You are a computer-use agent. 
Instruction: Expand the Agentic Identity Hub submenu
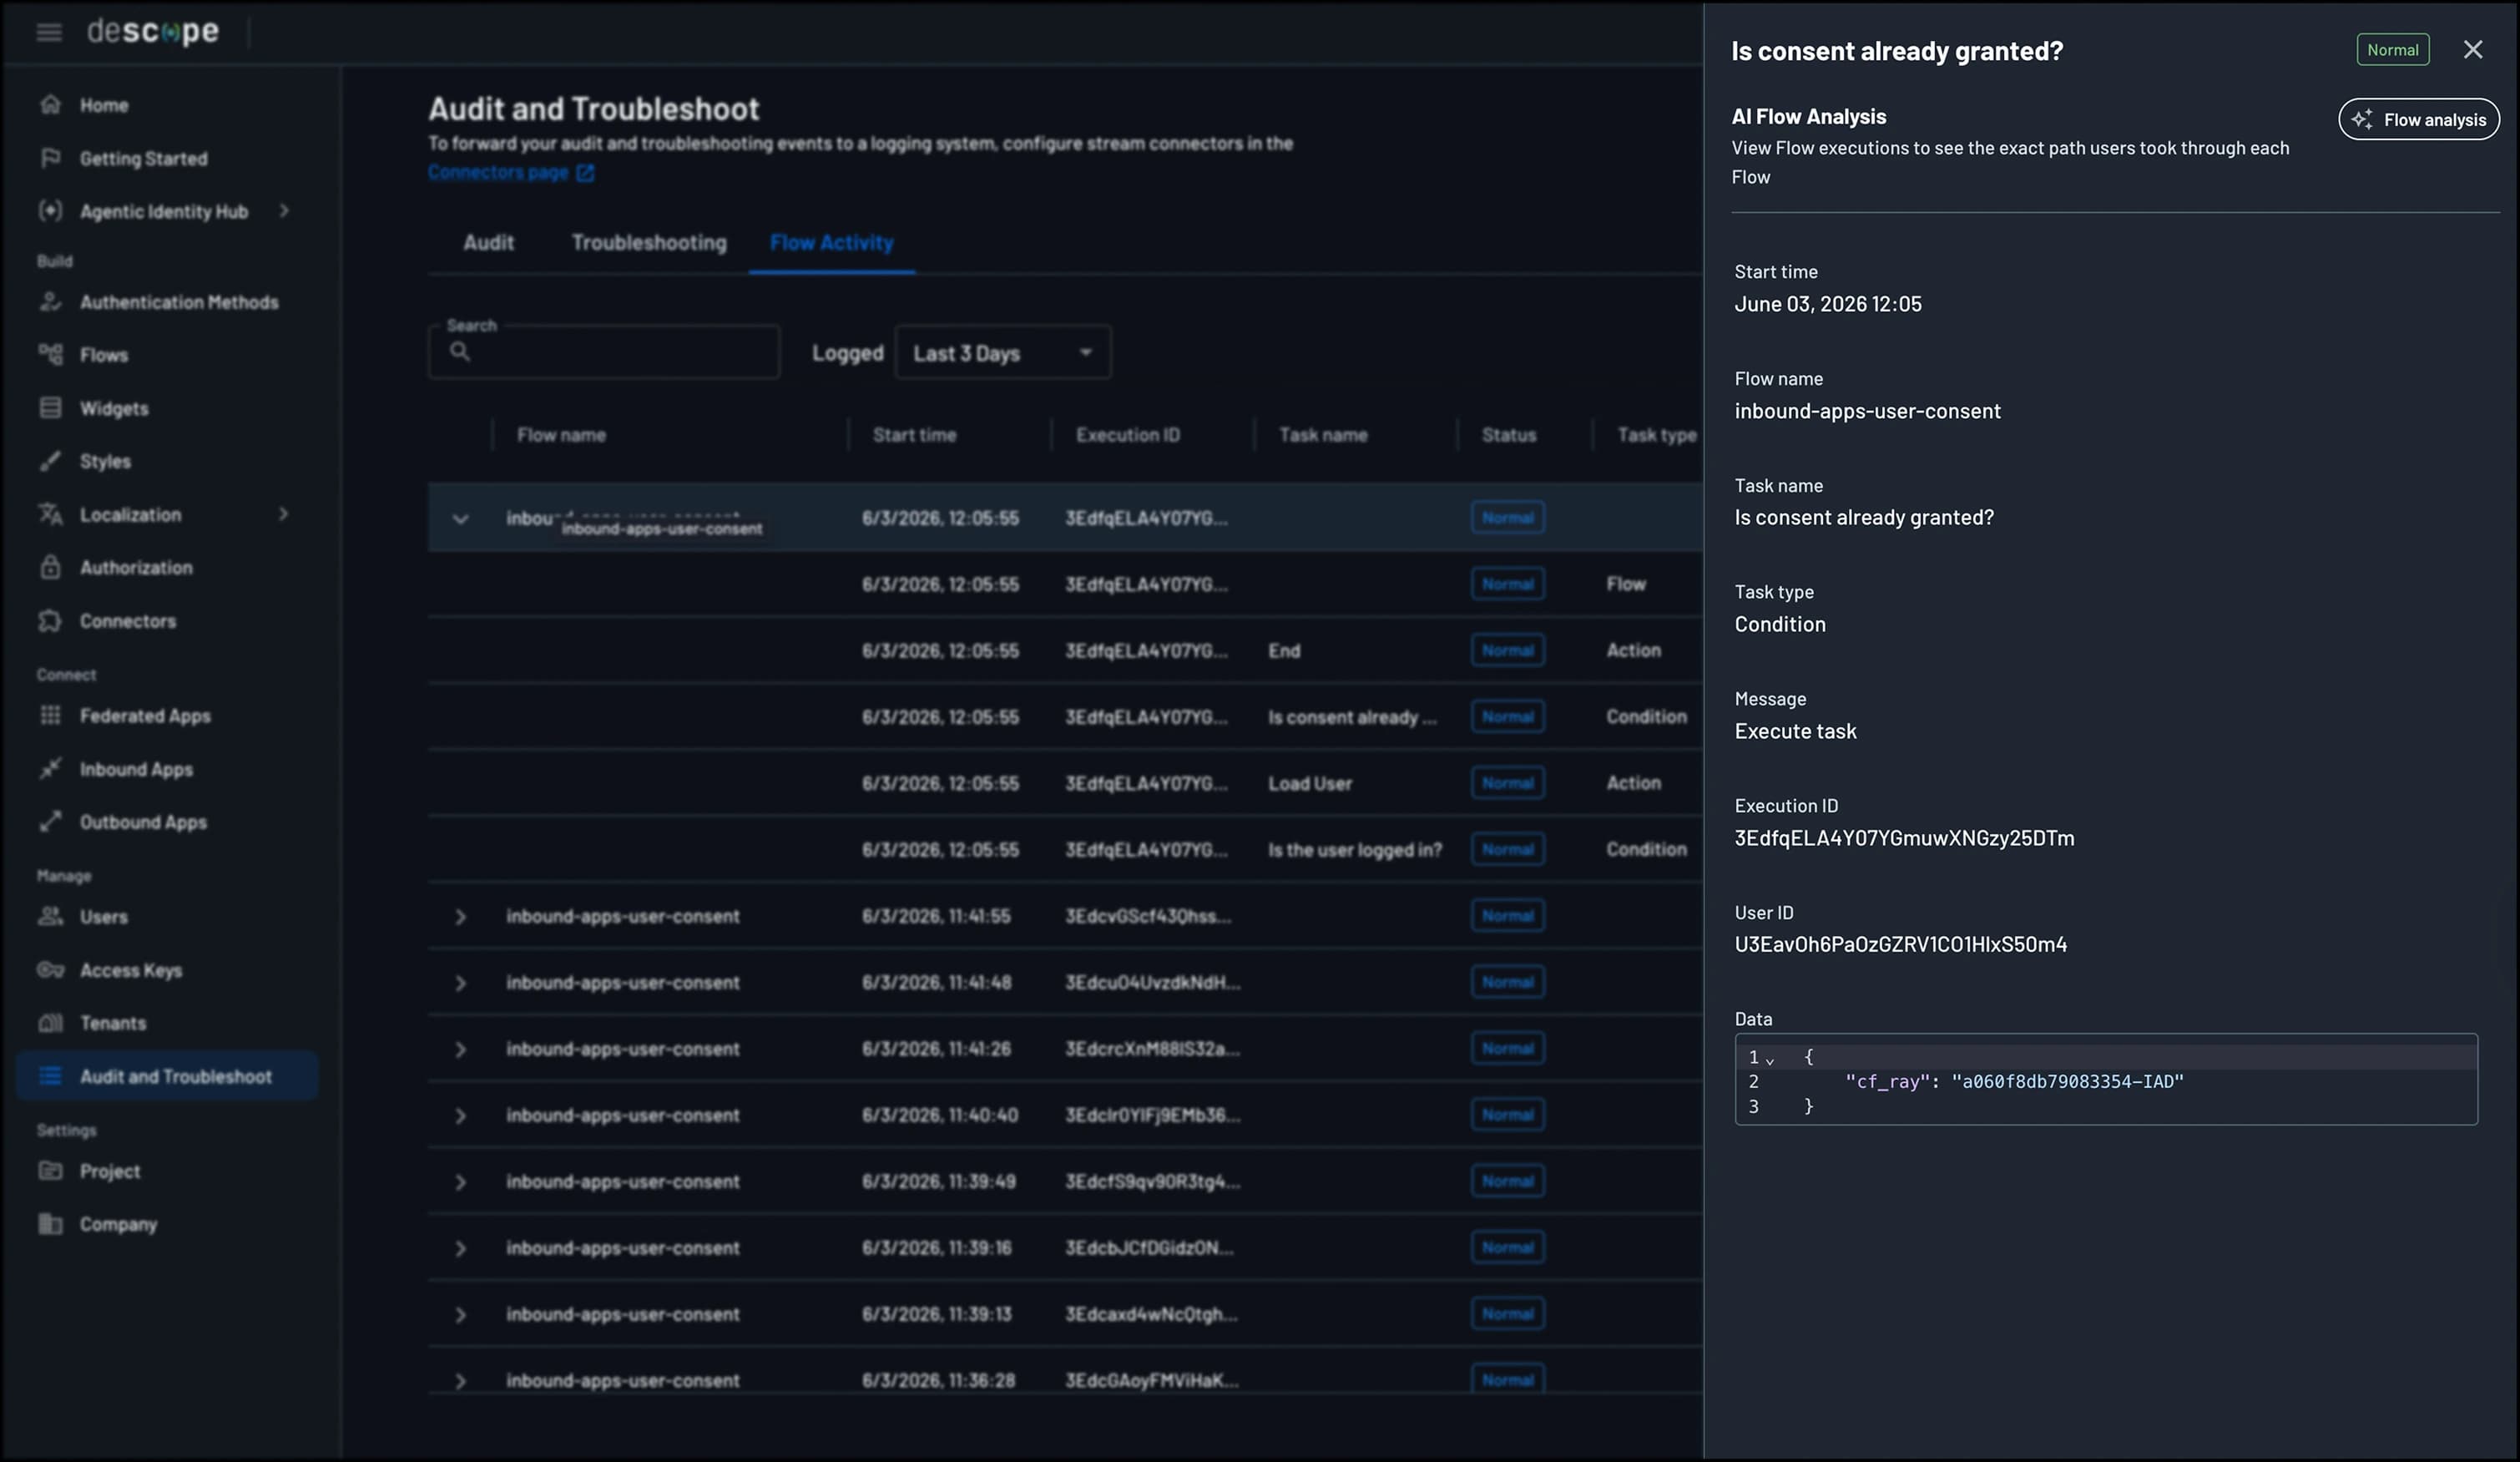284,211
